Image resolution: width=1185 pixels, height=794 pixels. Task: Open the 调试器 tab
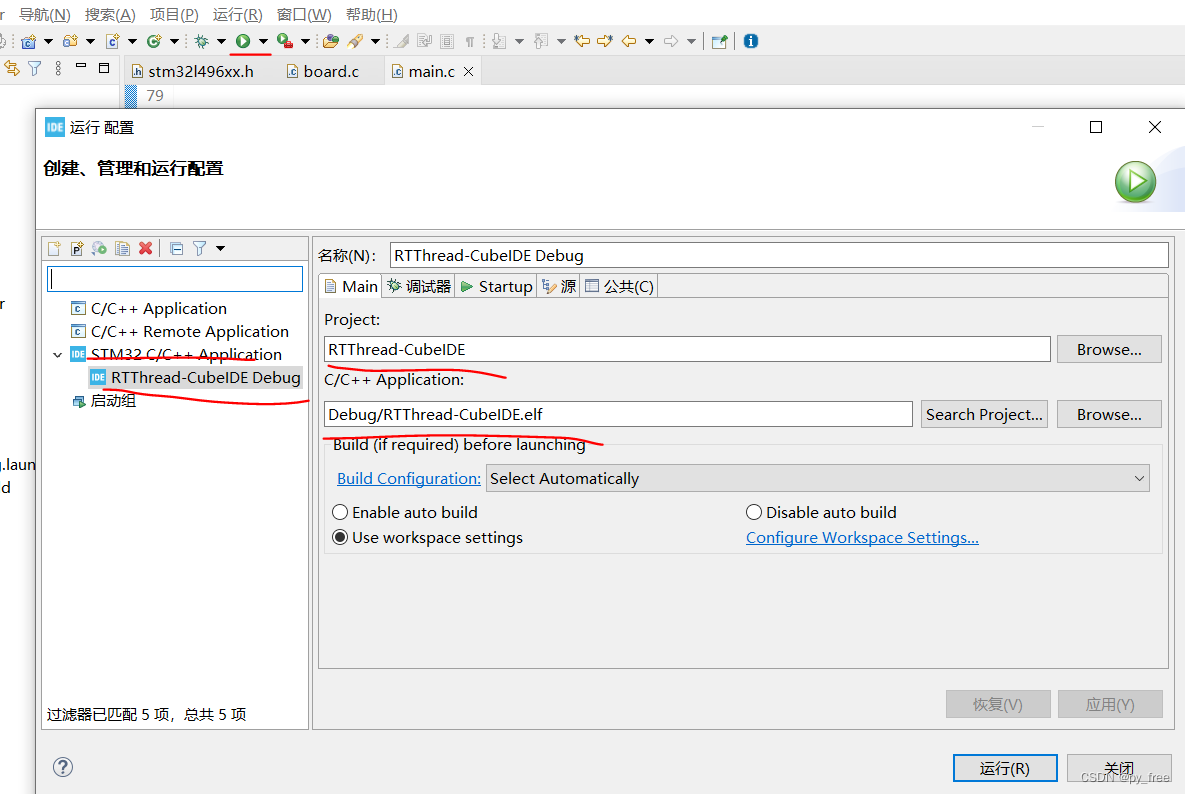point(419,287)
